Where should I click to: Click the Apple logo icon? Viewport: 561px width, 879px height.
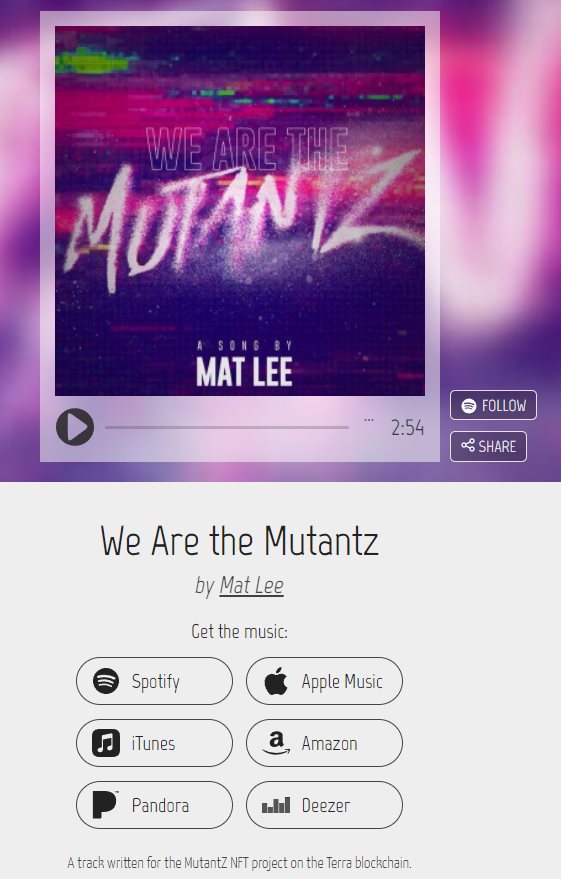point(276,681)
